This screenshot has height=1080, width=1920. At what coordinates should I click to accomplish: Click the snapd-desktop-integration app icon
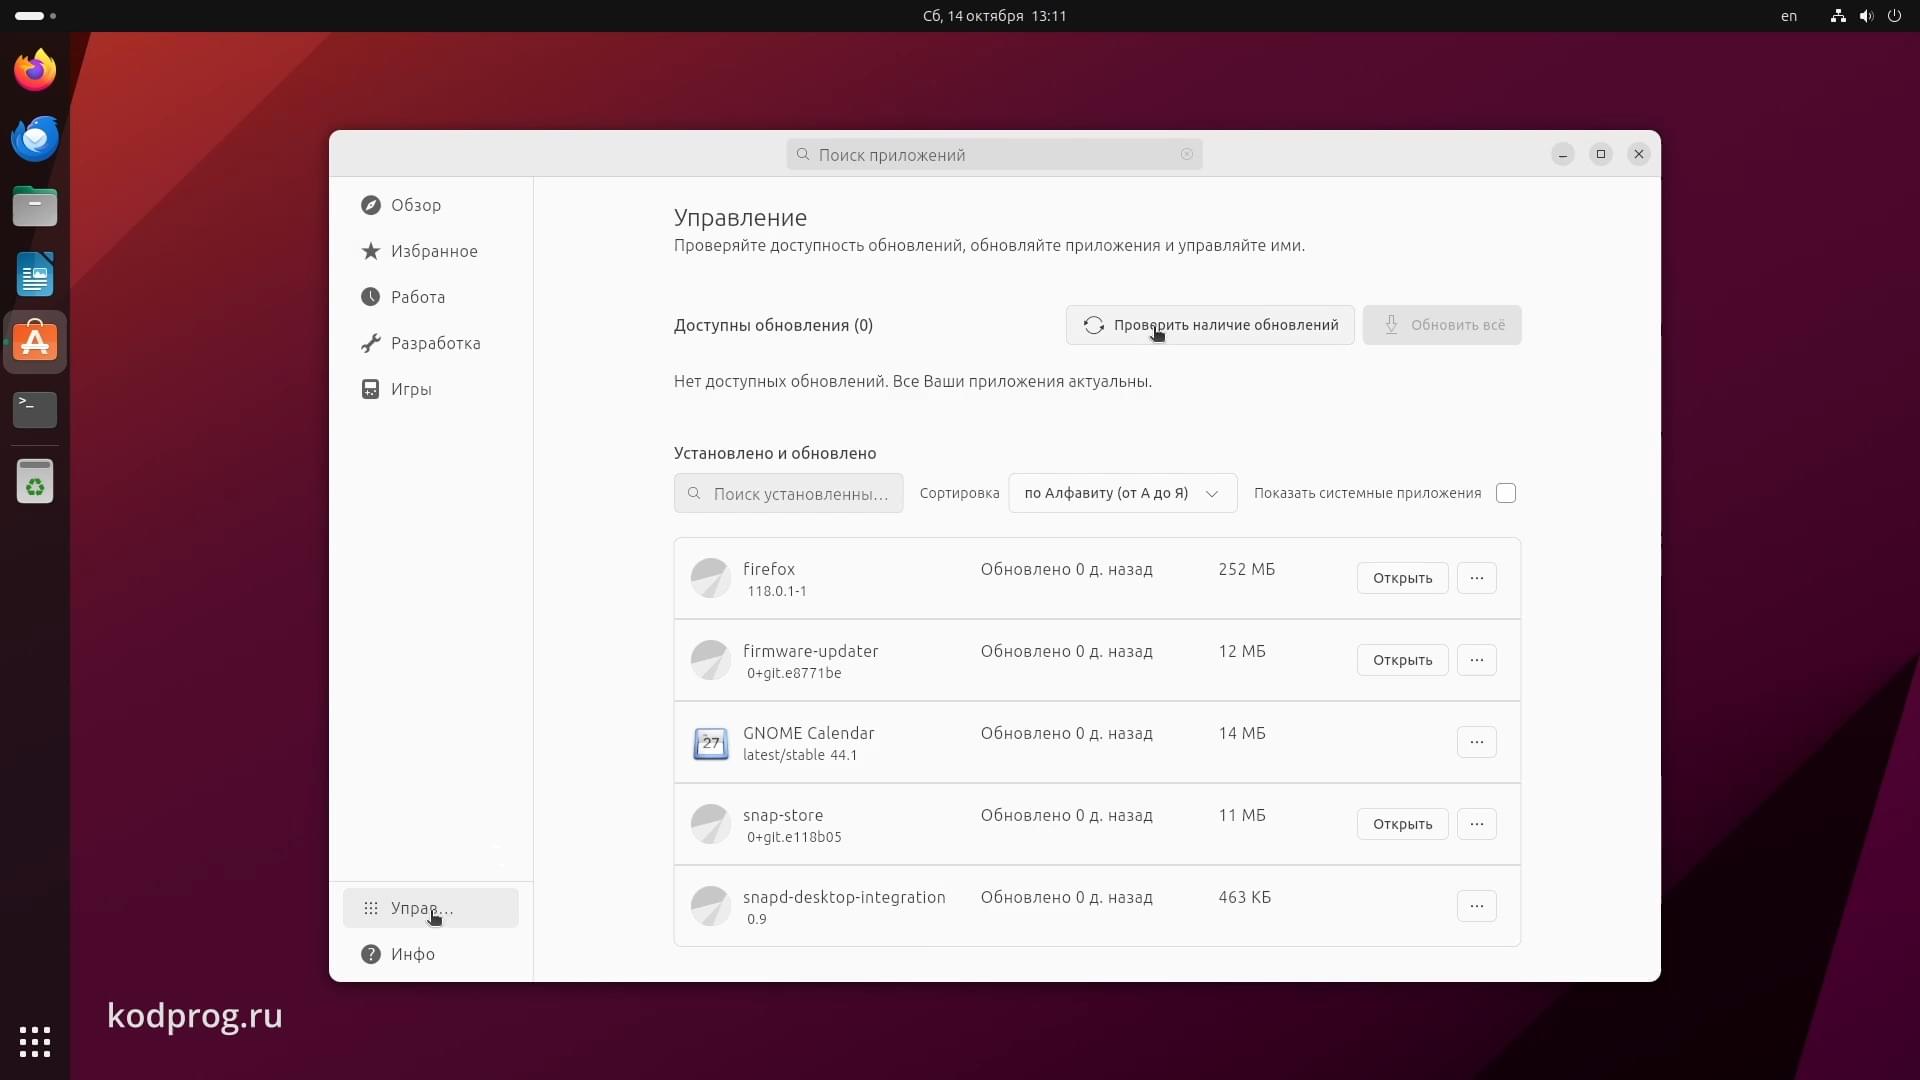point(711,906)
